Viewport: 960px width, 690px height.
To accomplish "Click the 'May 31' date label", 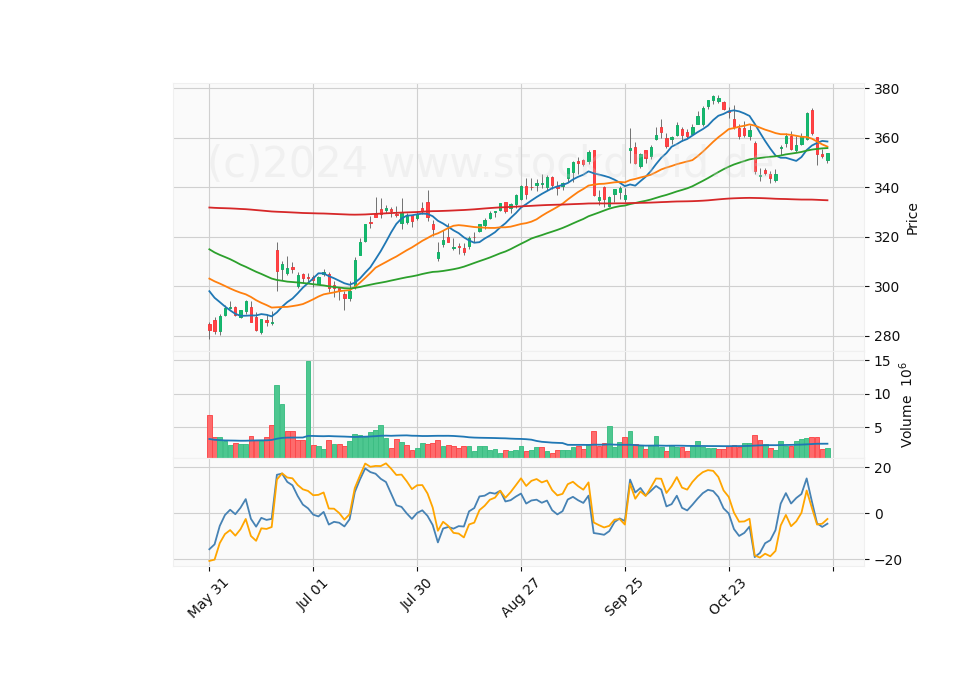I will [x=208, y=598].
